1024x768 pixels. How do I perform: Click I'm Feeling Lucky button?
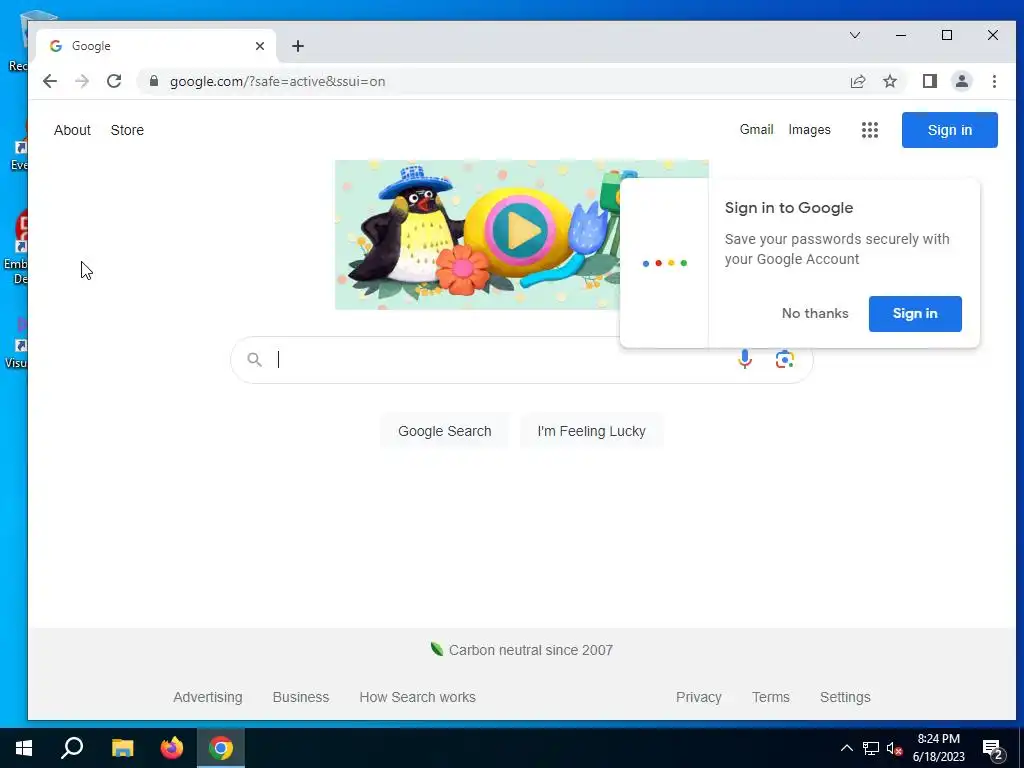point(592,431)
